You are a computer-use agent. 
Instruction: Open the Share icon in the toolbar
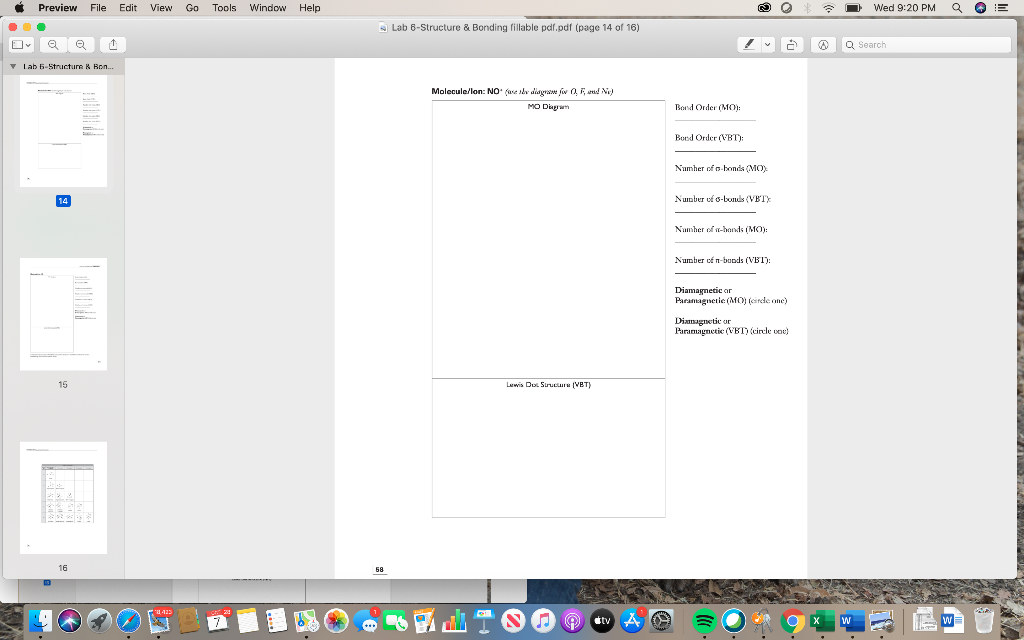[x=111, y=44]
